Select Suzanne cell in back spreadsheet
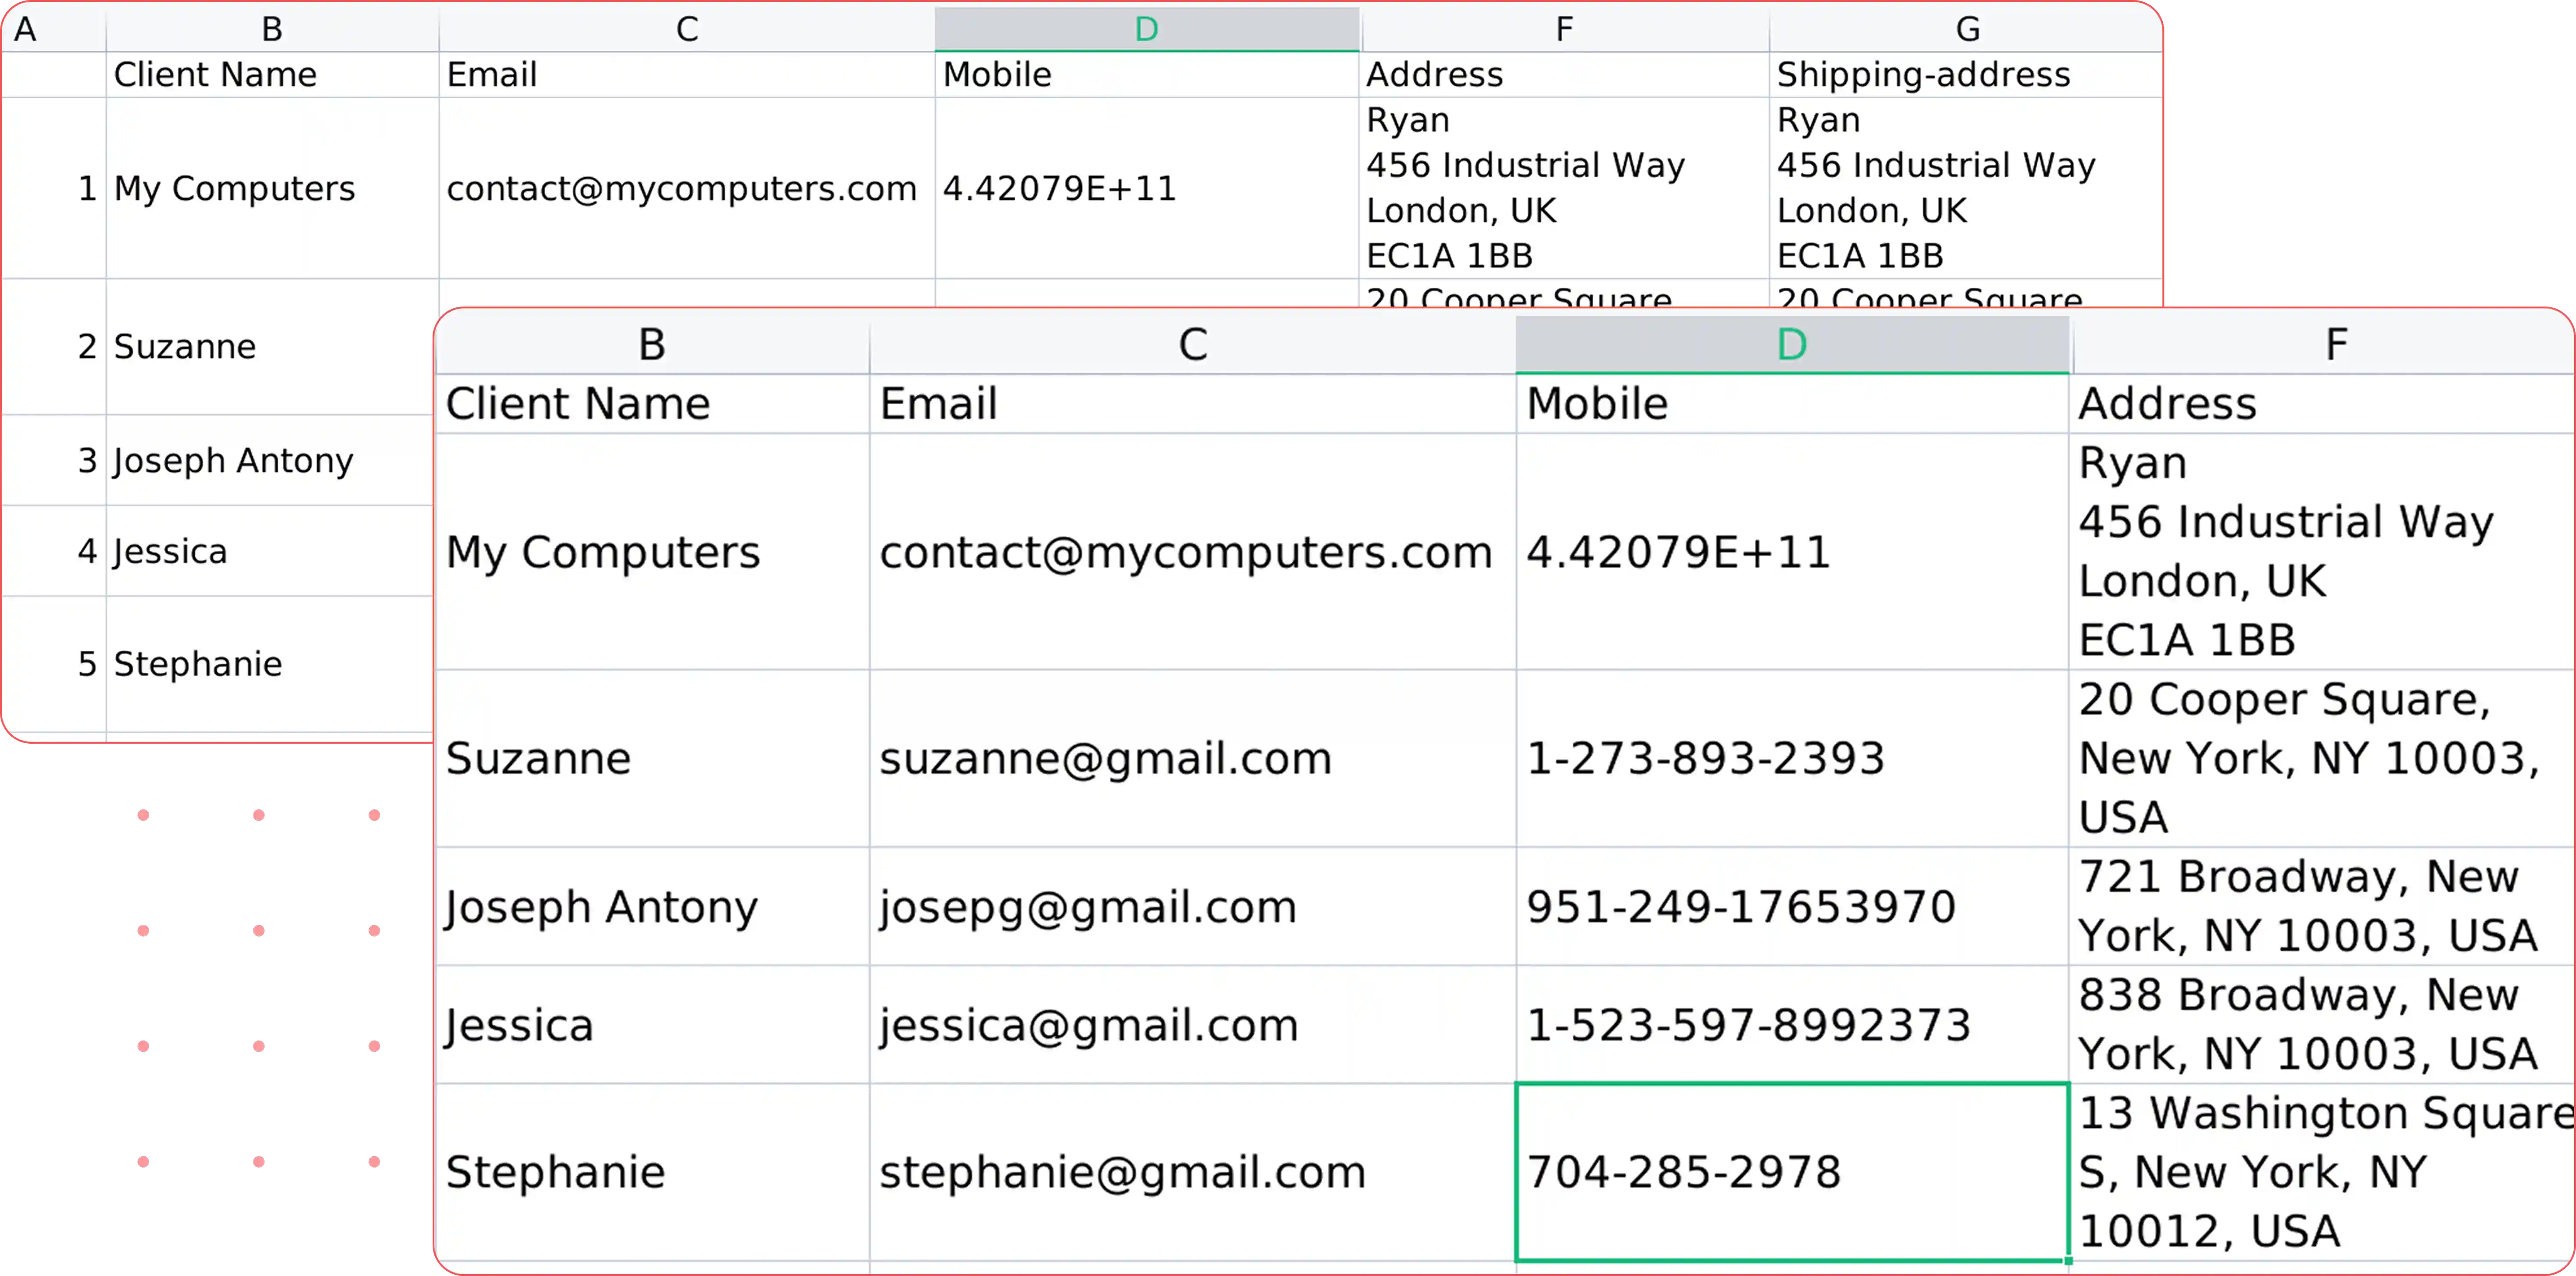Viewport: 2576px width, 1276px height. click(x=270, y=347)
